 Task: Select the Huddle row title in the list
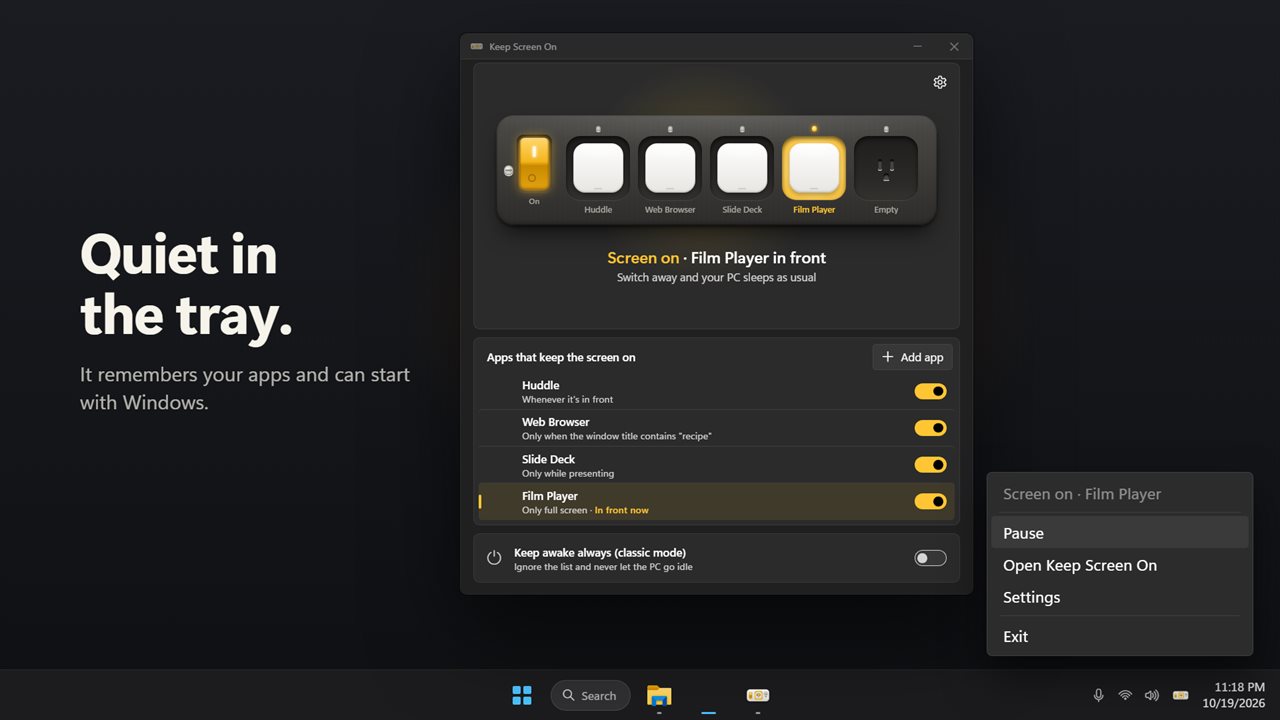pyautogui.click(x=541, y=385)
